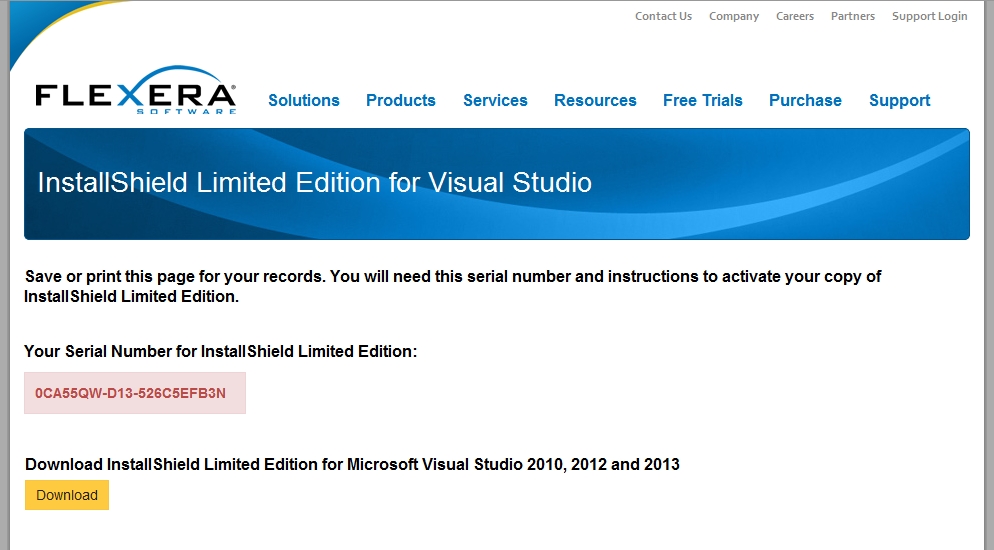Click Support Login link

point(929,16)
